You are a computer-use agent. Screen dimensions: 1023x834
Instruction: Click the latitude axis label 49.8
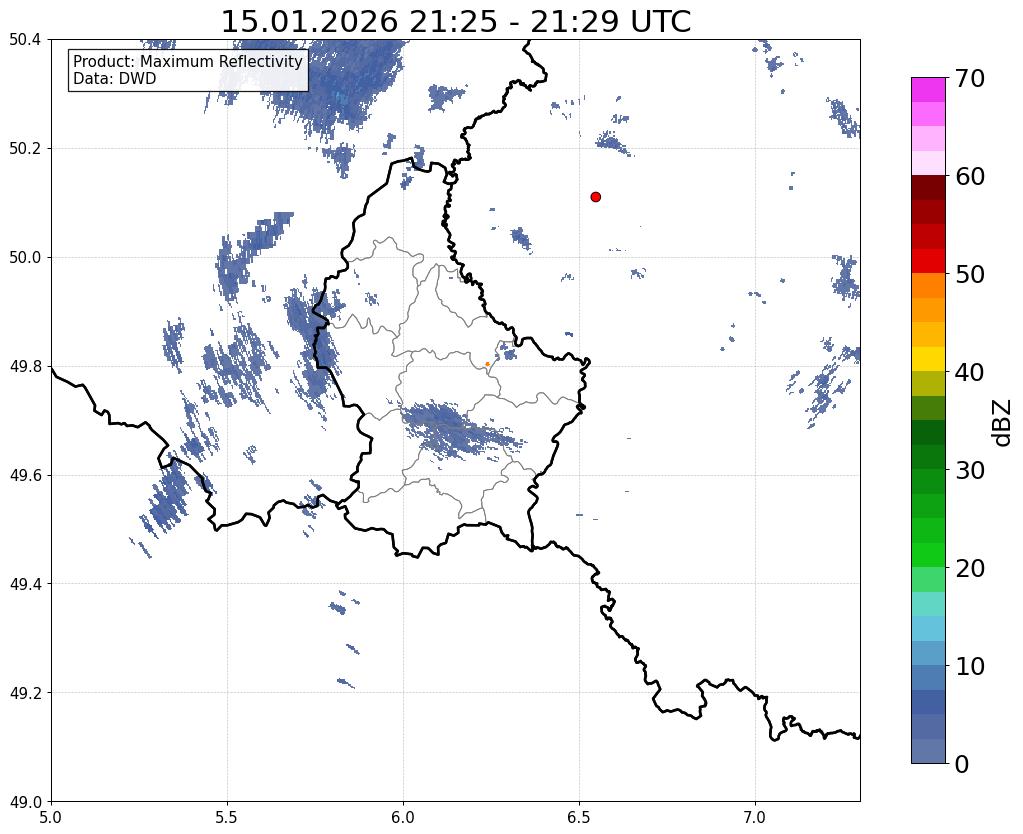coord(25,366)
